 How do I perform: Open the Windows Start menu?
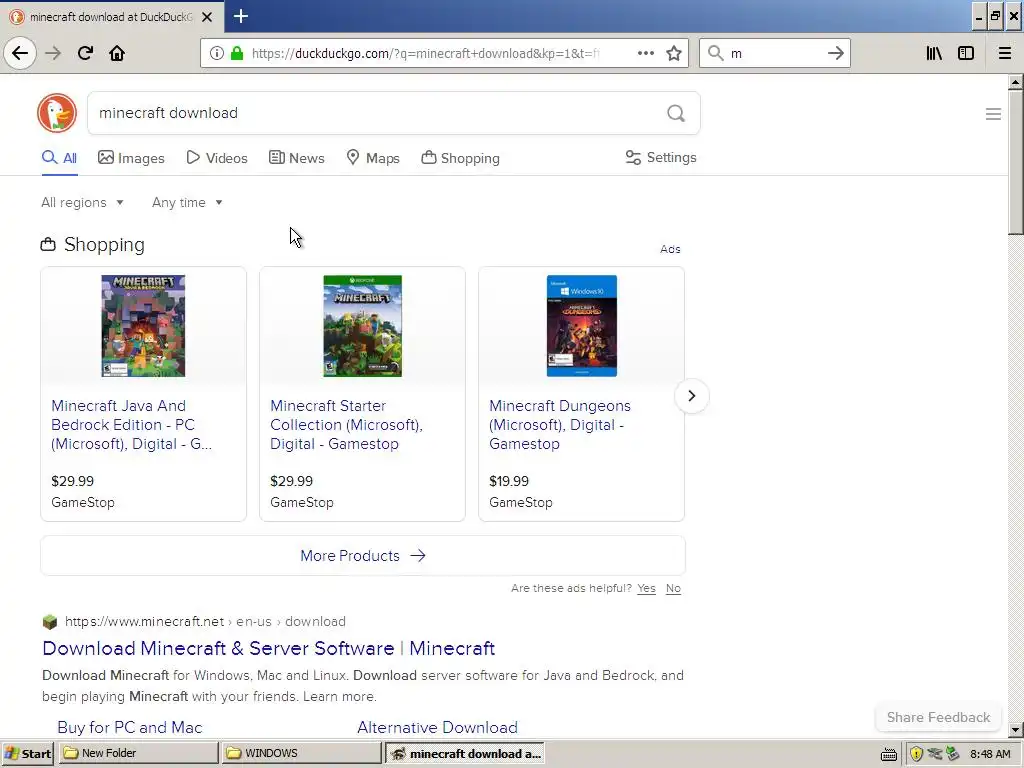coord(27,754)
